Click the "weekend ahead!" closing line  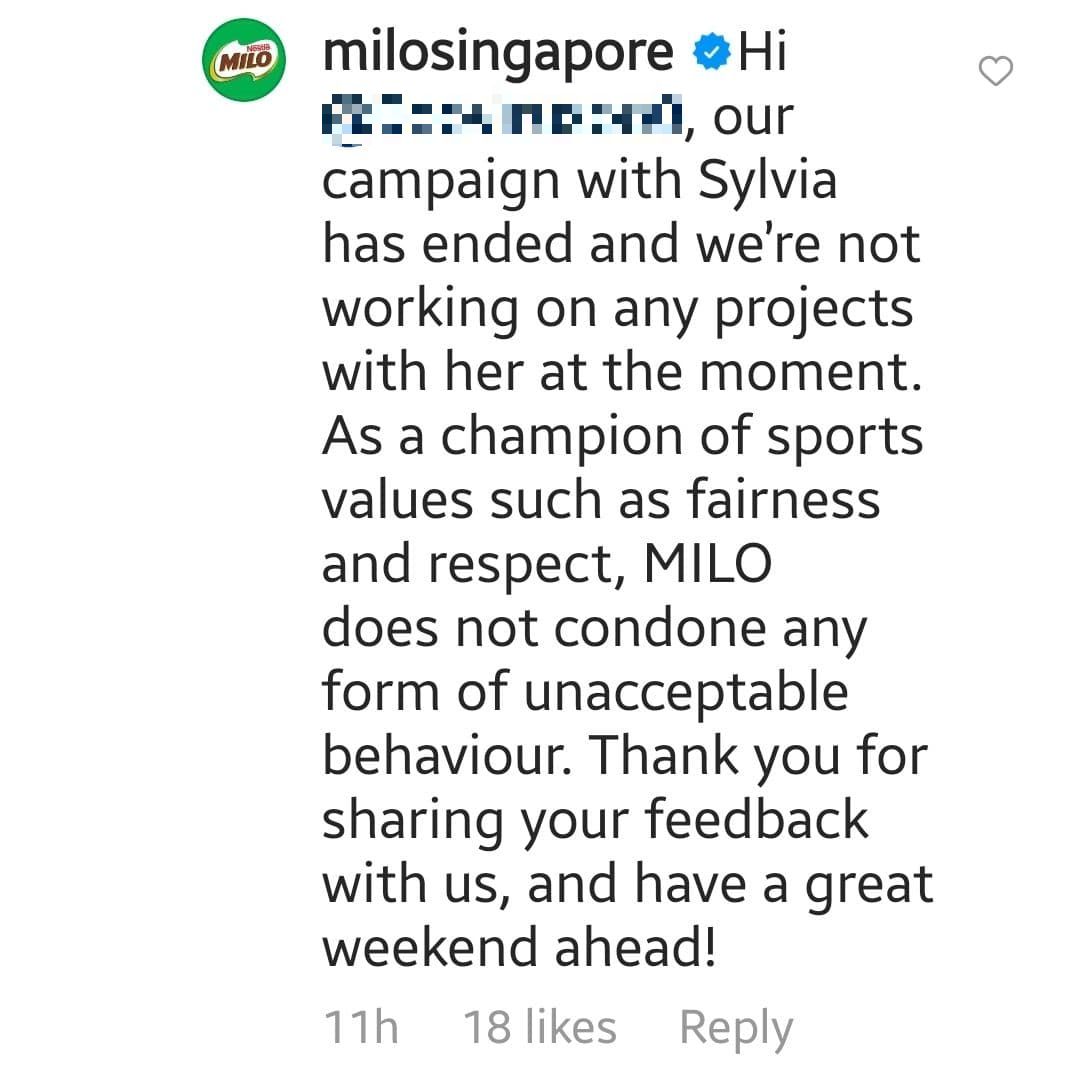point(519,946)
